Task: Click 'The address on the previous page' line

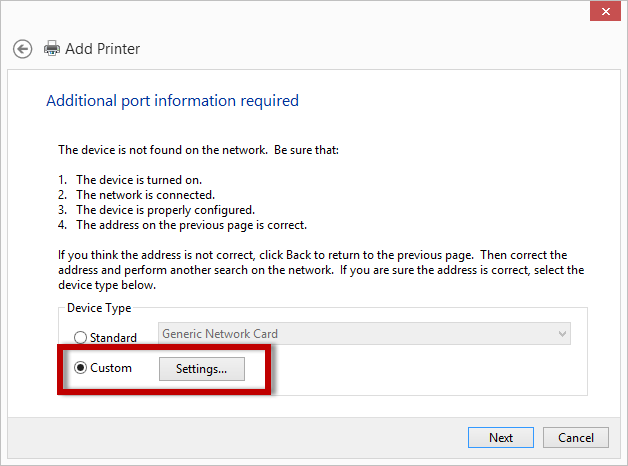Action: (x=190, y=225)
